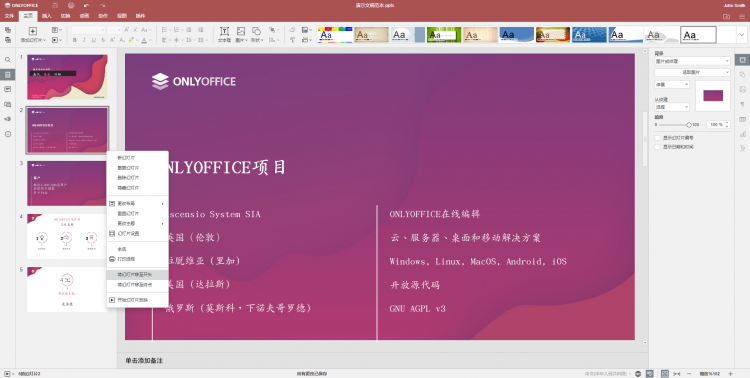Viewport: 750px width, 378px height.
Task: Open the comments panel in left sidebar
Action: (x=8, y=89)
